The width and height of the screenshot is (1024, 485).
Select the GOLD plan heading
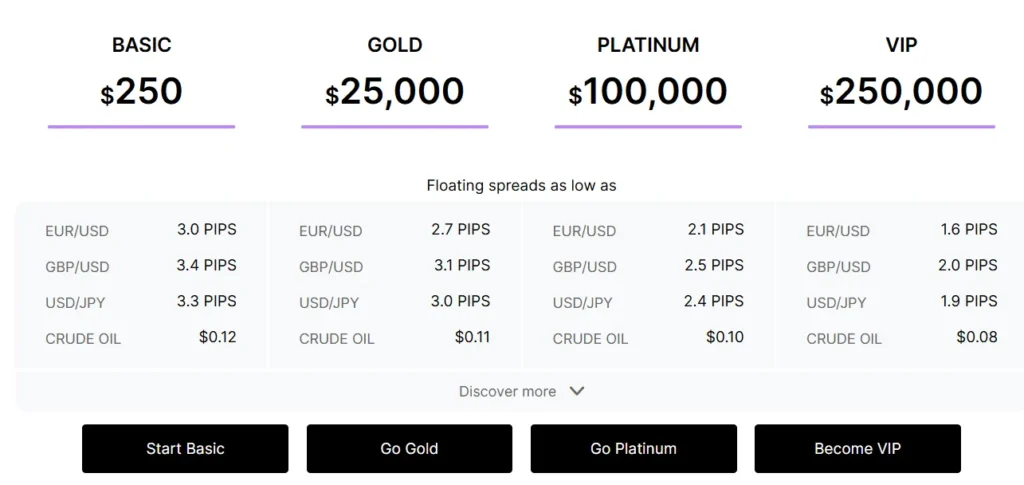tap(395, 45)
